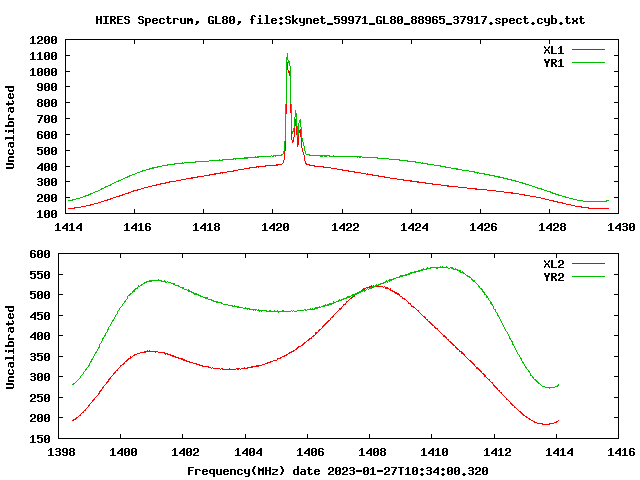Click the 1200 y-axis tick label
Viewport: 640px width, 480px height.
pos(43,40)
